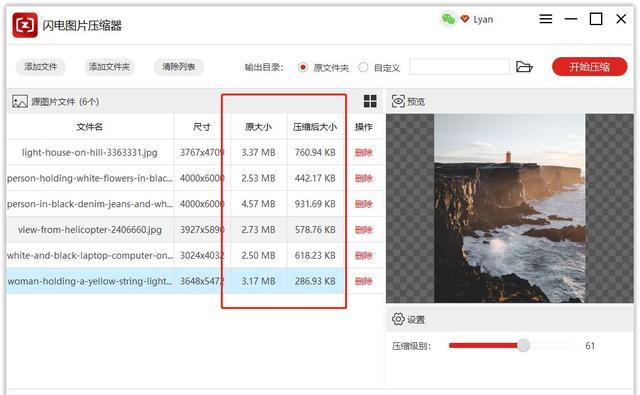Click the 文件名 column header

point(90,127)
